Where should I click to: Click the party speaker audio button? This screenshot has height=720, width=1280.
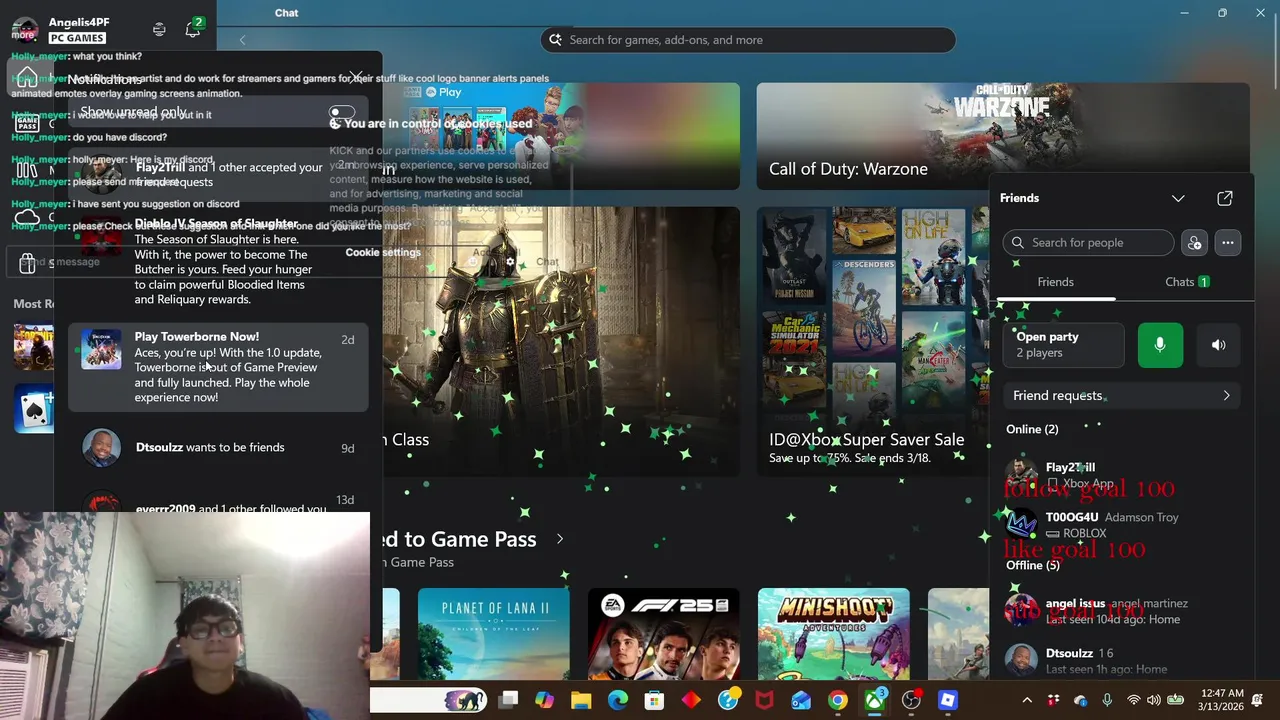point(1218,345)
